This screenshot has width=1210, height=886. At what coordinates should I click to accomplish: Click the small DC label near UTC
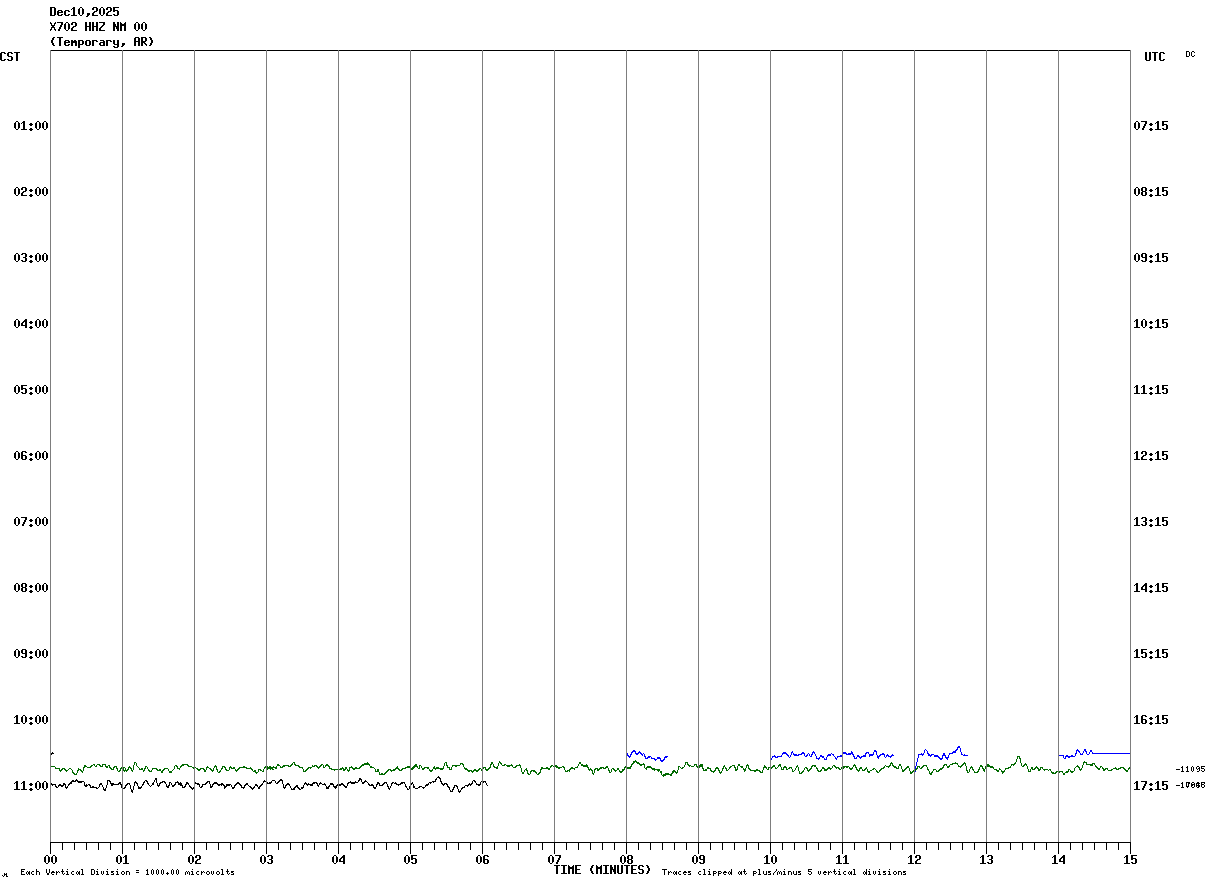click(1190, 54)
